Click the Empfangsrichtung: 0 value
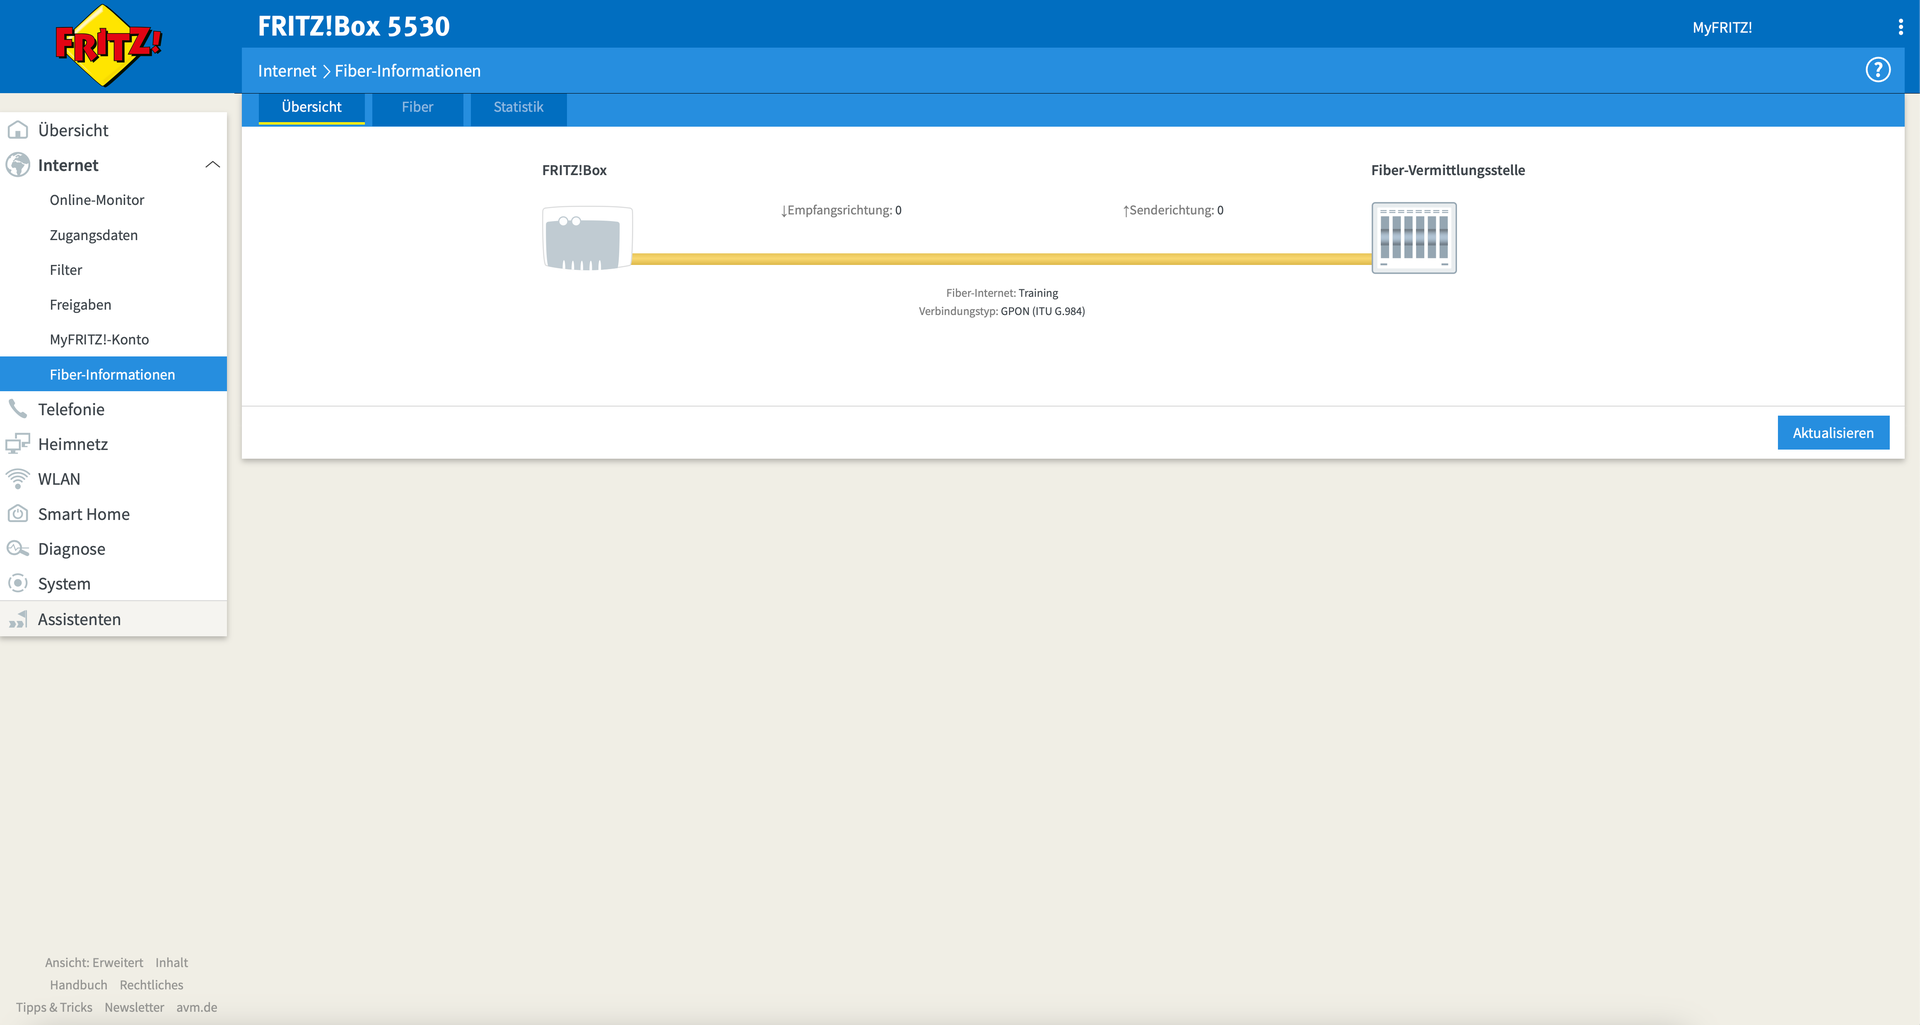This screenshot has width=1920, height=1025. coord(841,210)
